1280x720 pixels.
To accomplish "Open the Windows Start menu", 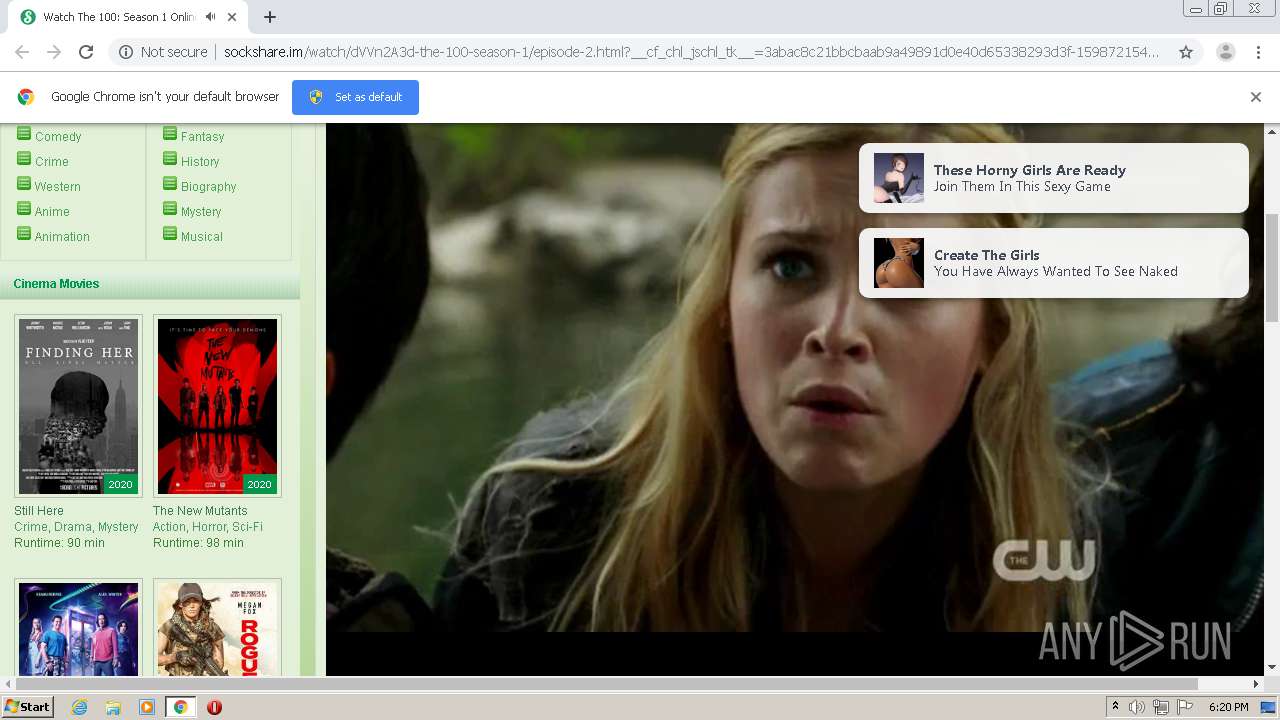I will (x=28, y=707).
